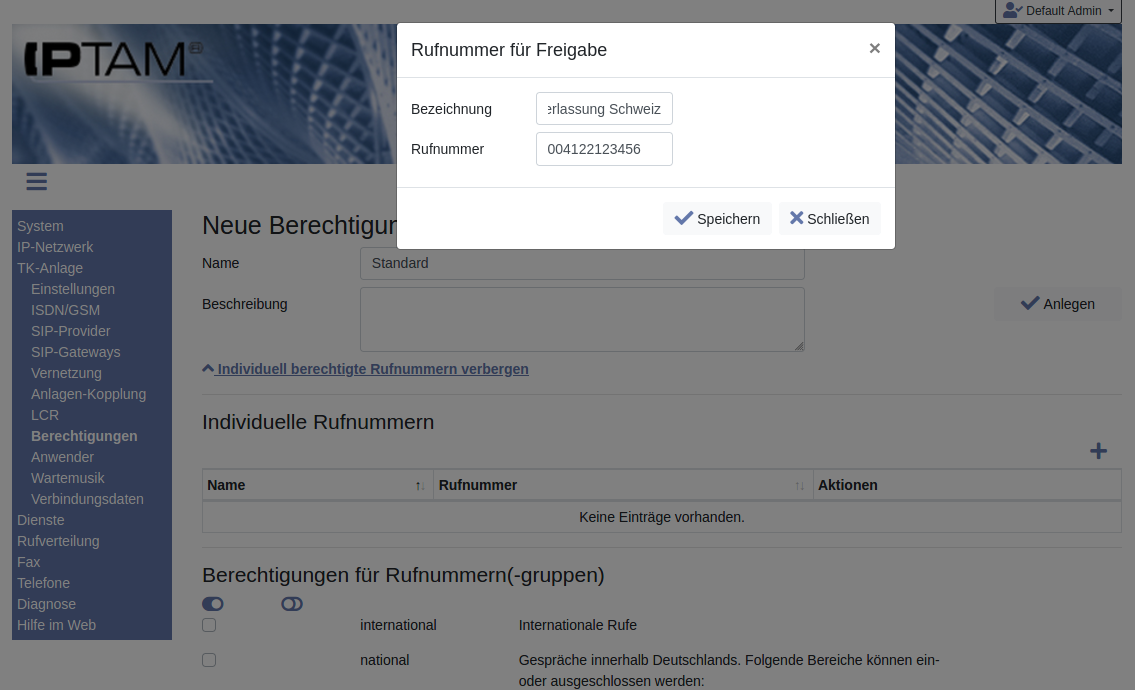Check the national permission checkbox
Viewport: 1135px width, 690px height.
(209, 660)
